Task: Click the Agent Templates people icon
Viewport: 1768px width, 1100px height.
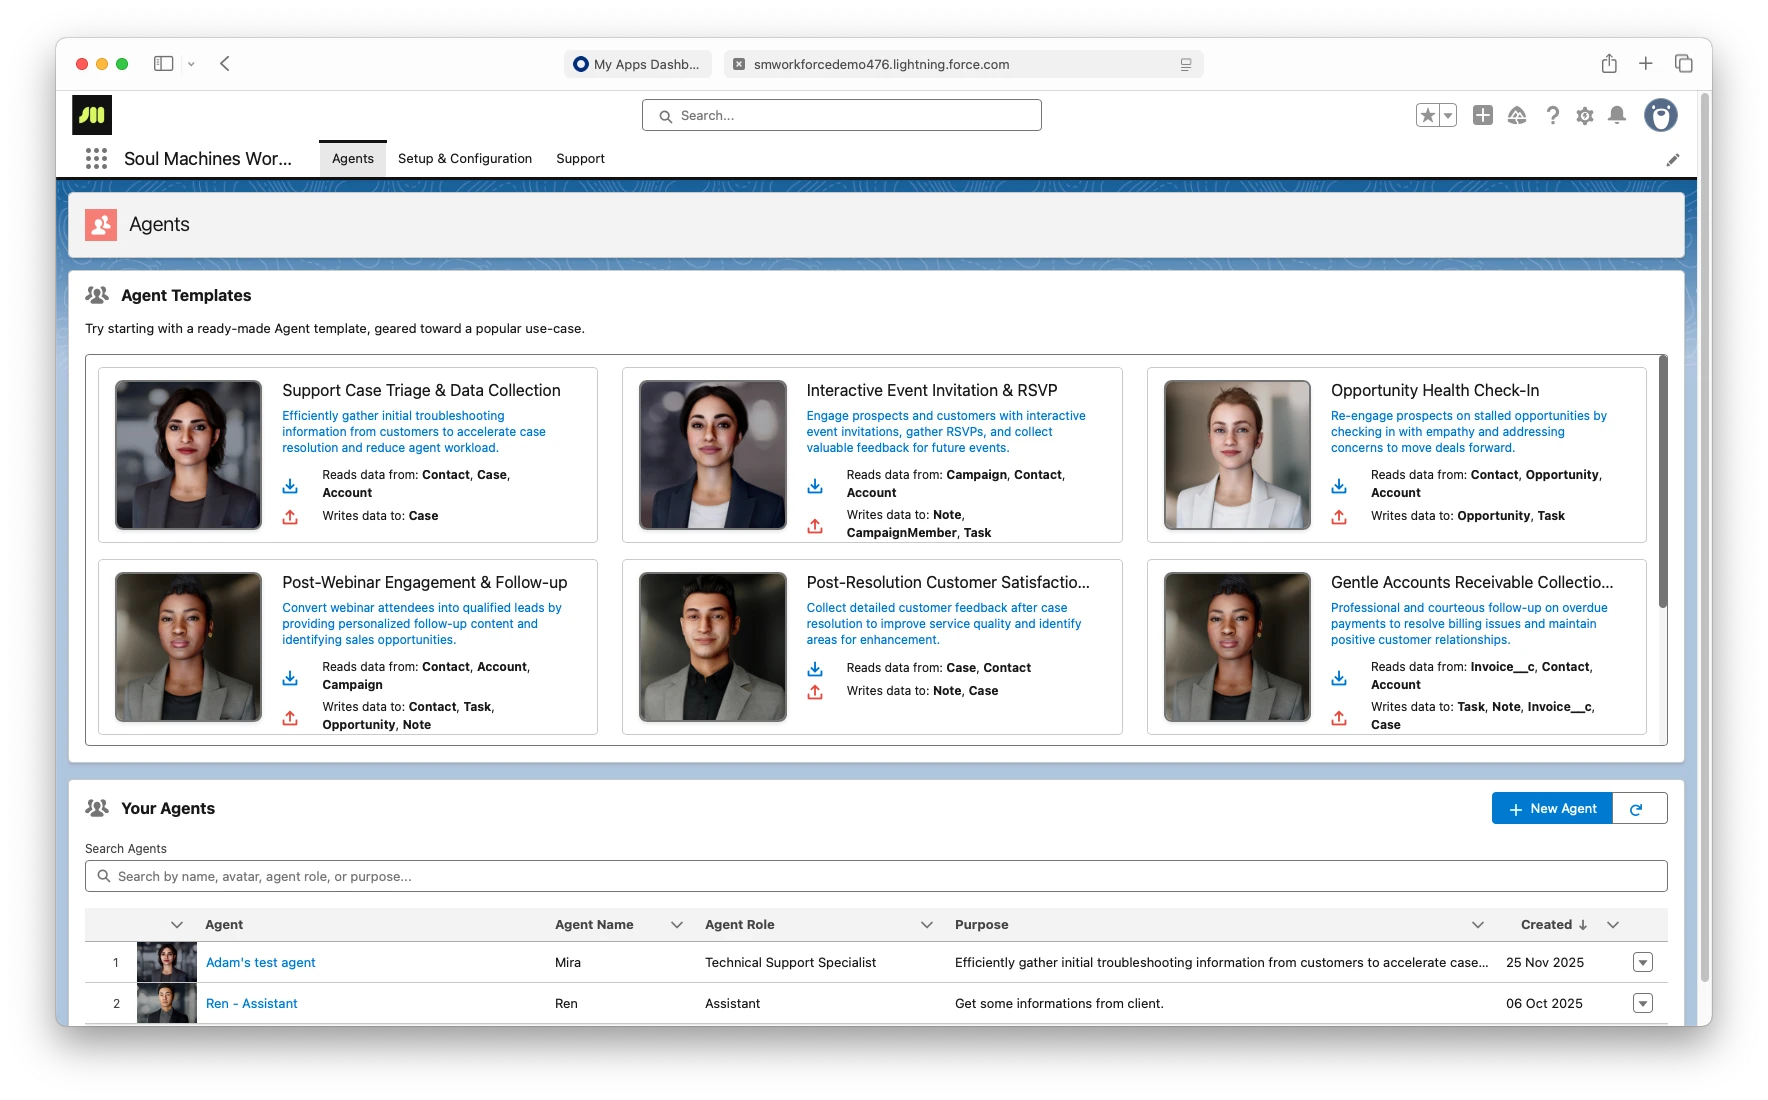Action: click(97, 295)
